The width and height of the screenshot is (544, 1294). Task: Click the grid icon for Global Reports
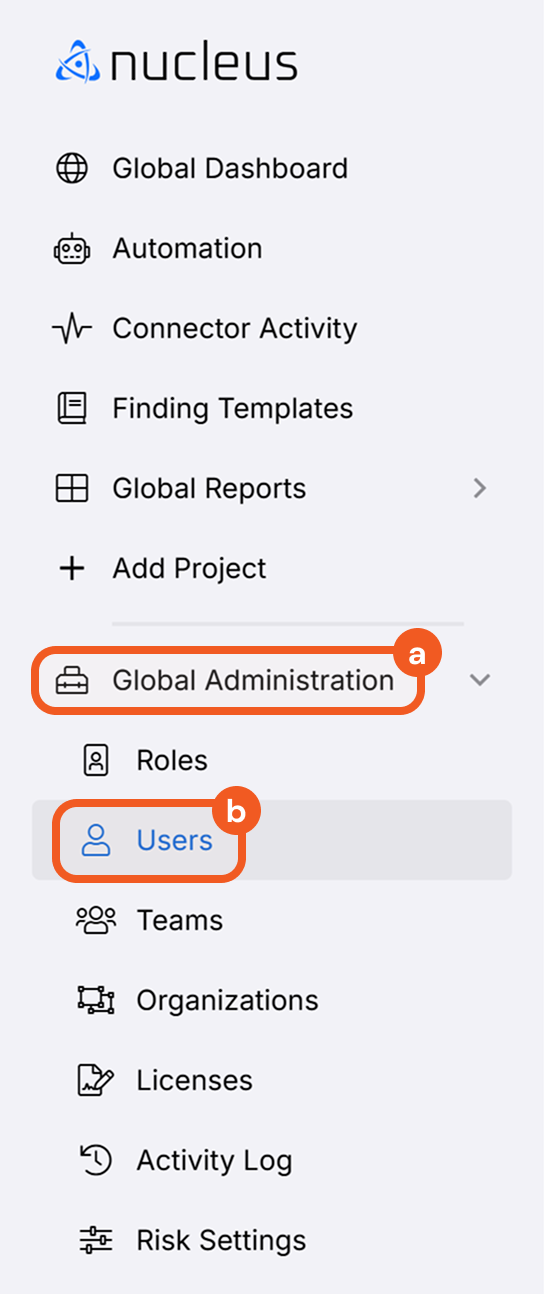tap(71, 488)
